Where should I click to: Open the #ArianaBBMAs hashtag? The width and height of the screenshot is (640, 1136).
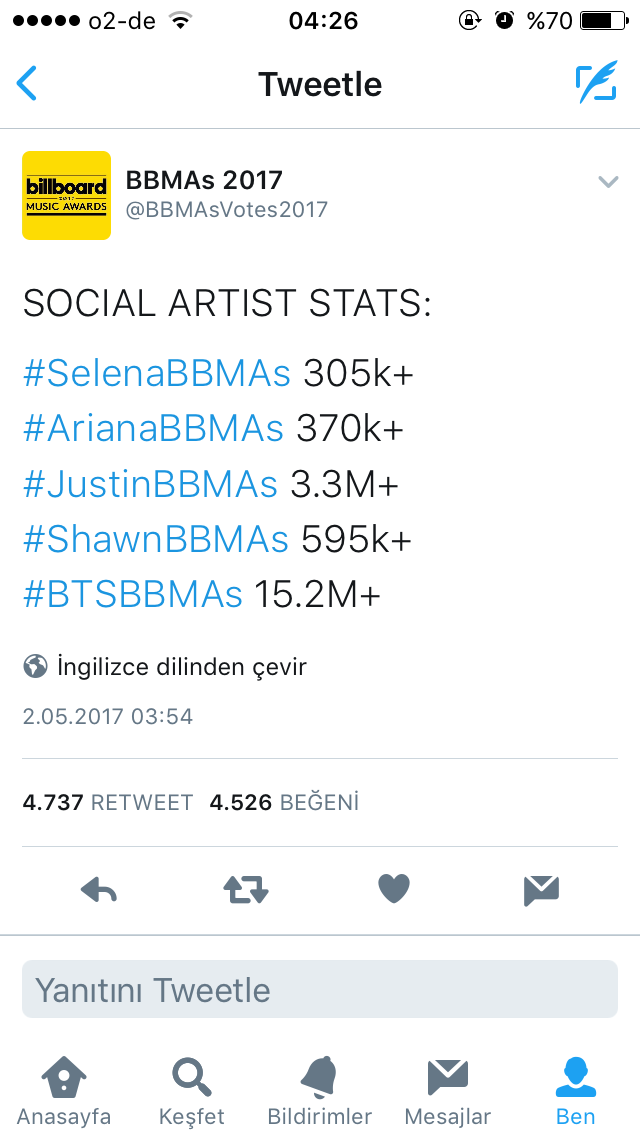[x=153, y=429]
